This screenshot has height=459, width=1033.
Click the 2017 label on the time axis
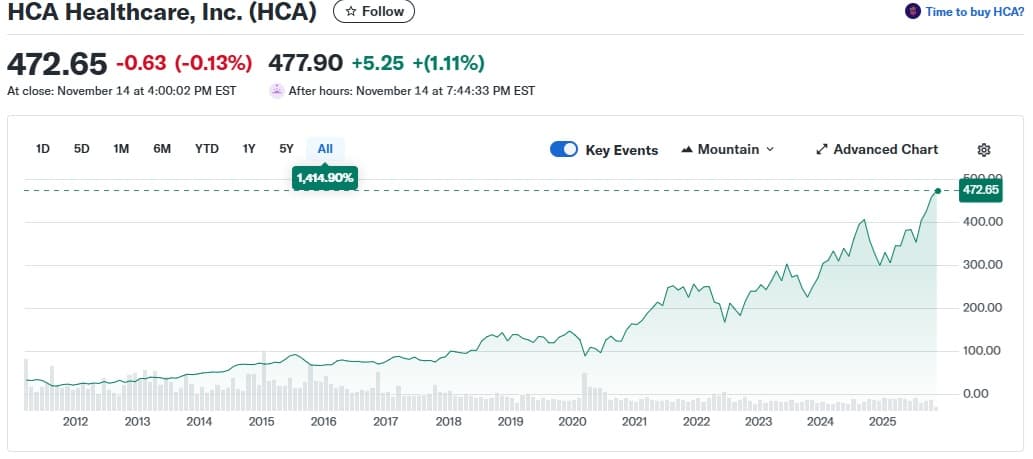[x=385, y=421]
